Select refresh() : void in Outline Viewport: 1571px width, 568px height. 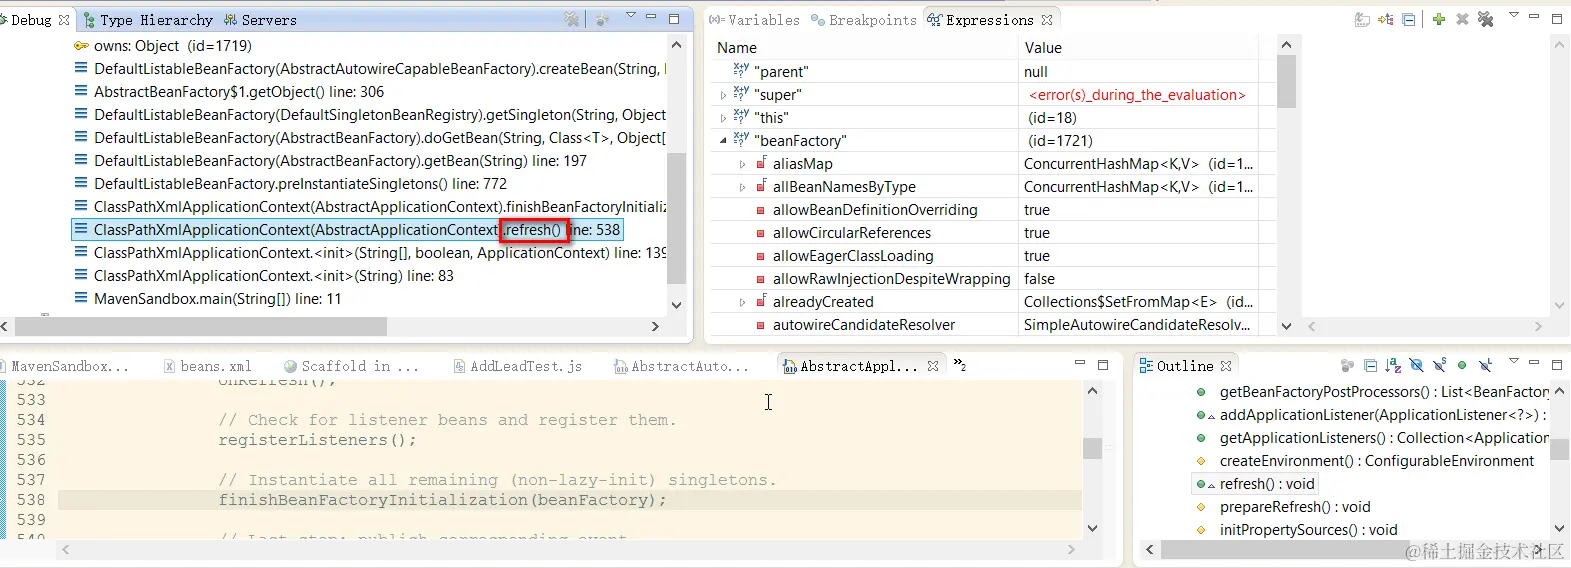[1256, 484]
